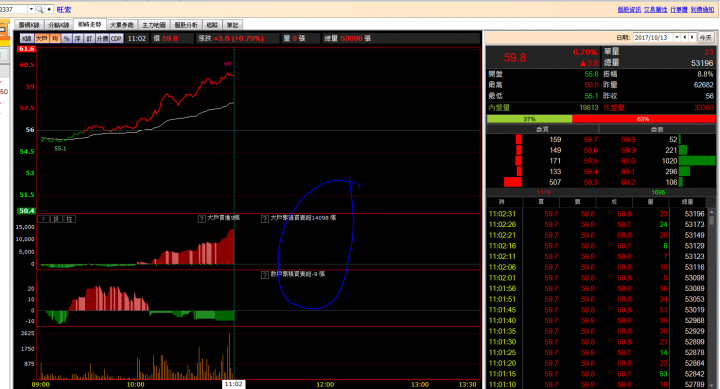Toggle the 均 average line button
Screen dimensions: 720x389
pos(55,39)
